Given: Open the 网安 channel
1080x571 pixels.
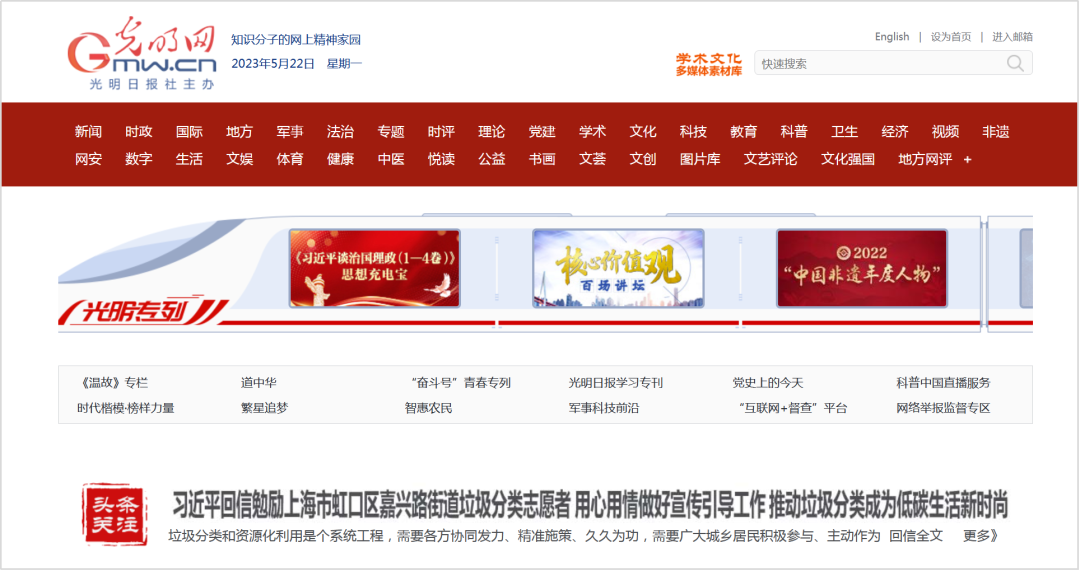Looking at the screenshot, I should tap(88, 159).
